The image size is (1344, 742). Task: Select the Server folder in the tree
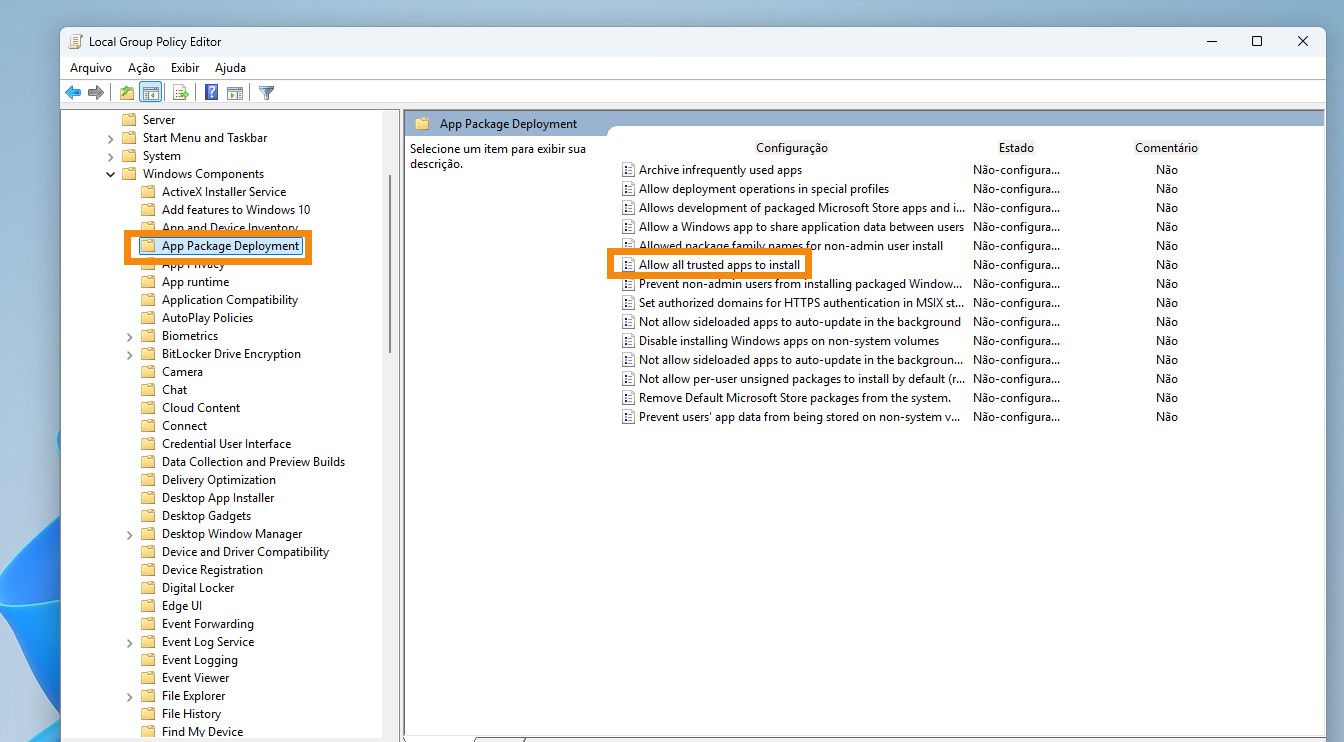[159, 120]
